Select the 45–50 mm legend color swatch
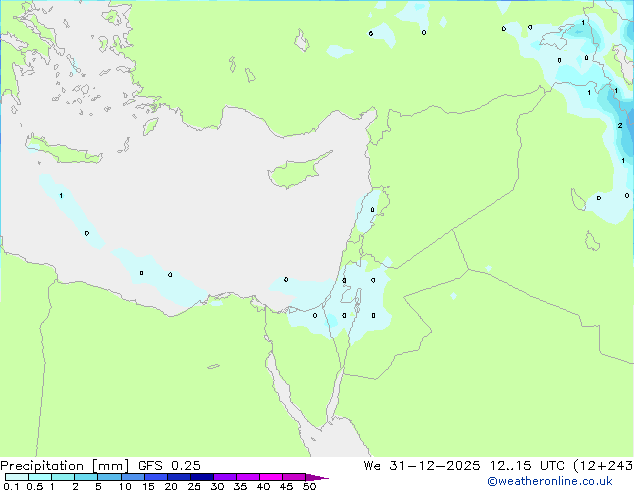 tap(294, 477)
